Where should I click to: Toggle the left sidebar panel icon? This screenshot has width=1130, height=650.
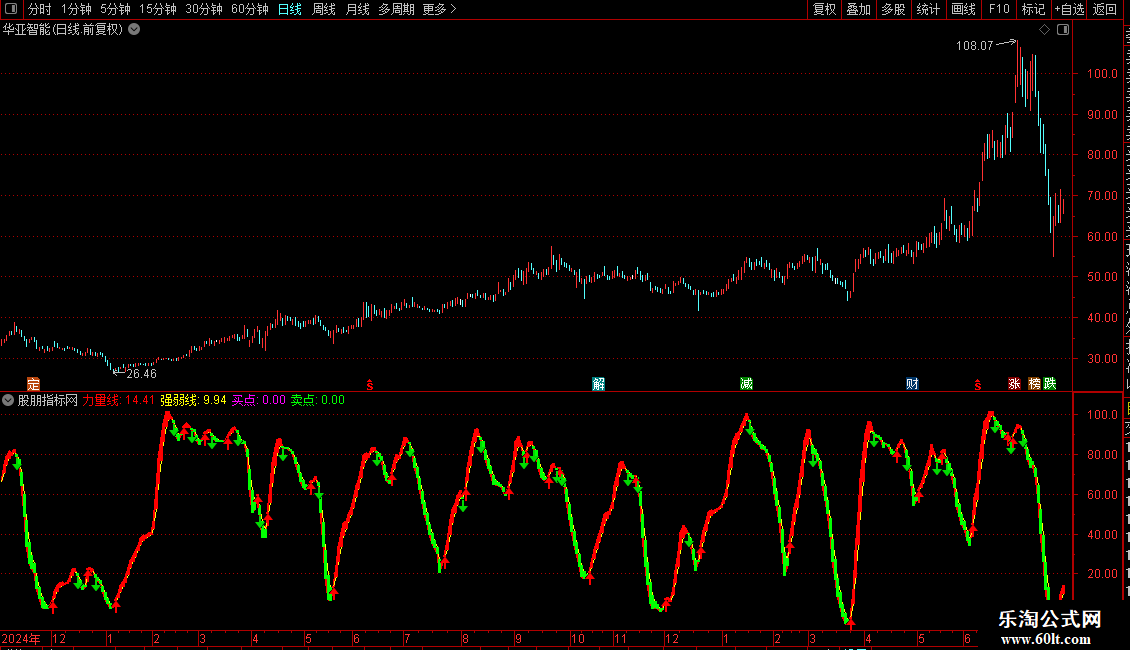click(11, 9)
